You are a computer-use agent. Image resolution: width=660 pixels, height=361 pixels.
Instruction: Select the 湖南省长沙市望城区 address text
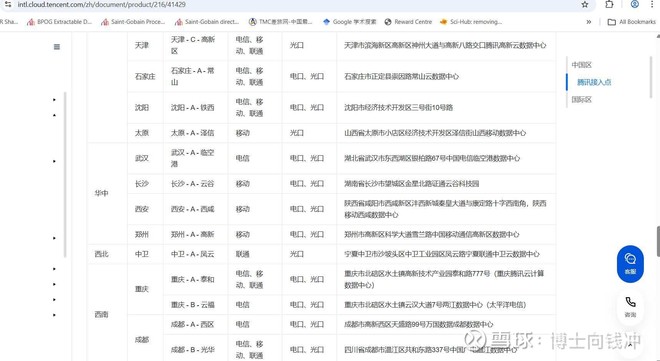(412, 183)
